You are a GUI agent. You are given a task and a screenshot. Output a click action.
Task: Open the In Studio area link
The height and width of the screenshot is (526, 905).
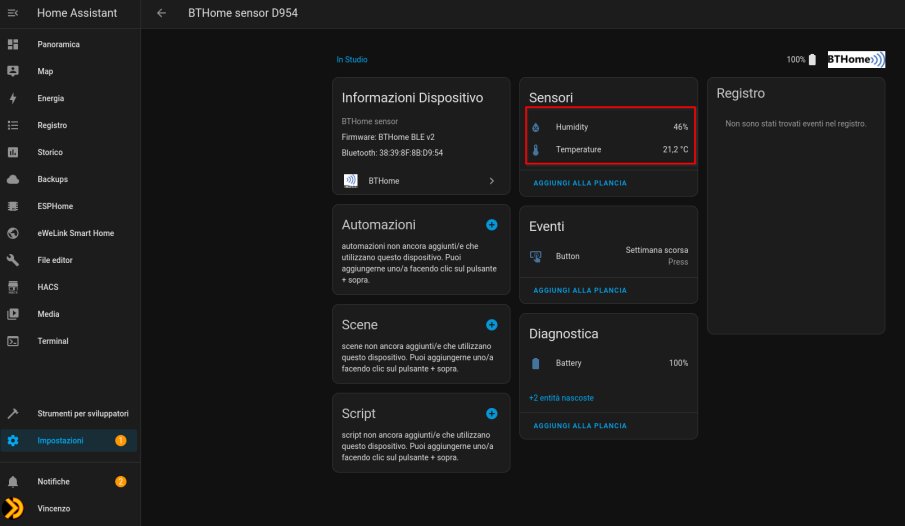click(x=351, y=59)
